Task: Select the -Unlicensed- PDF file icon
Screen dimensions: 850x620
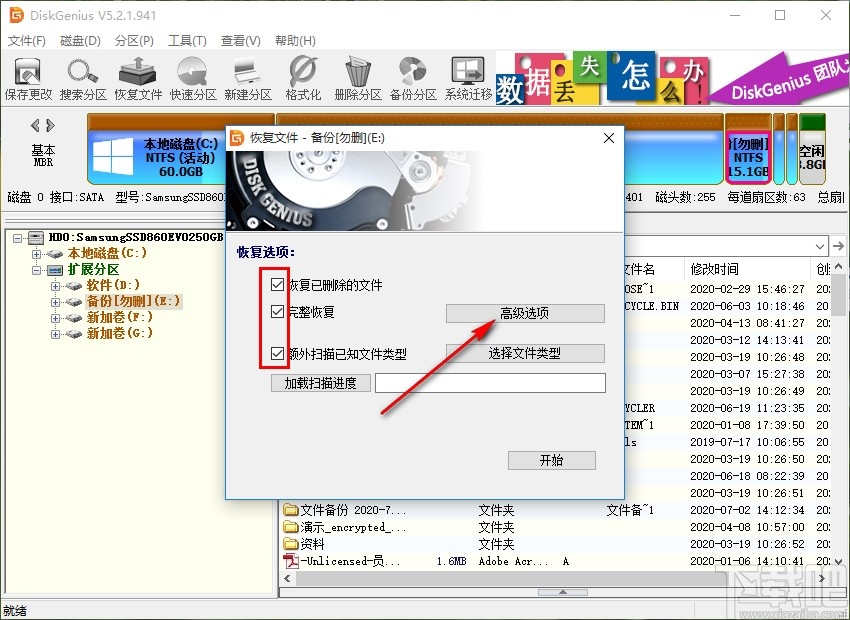Action: 291,561
